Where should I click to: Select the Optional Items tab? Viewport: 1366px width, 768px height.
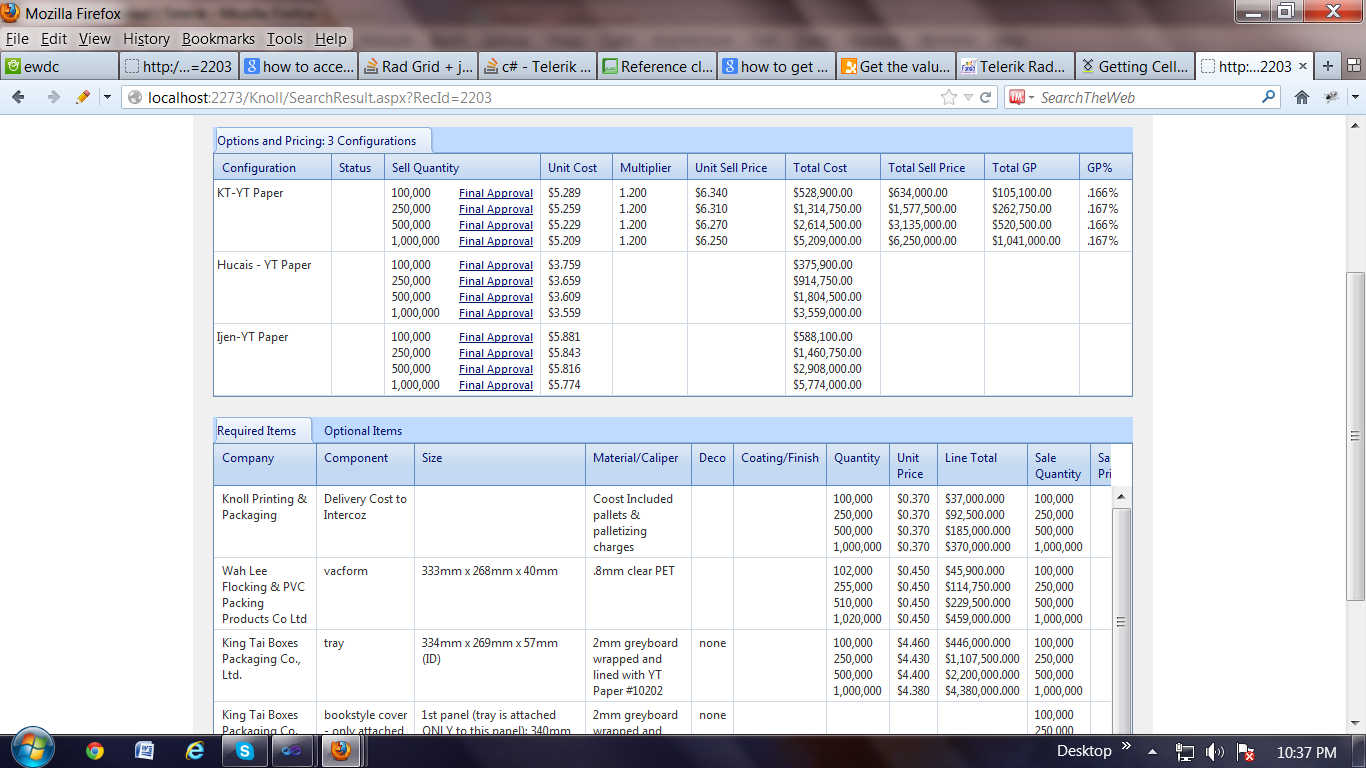[x=363, y=431]
